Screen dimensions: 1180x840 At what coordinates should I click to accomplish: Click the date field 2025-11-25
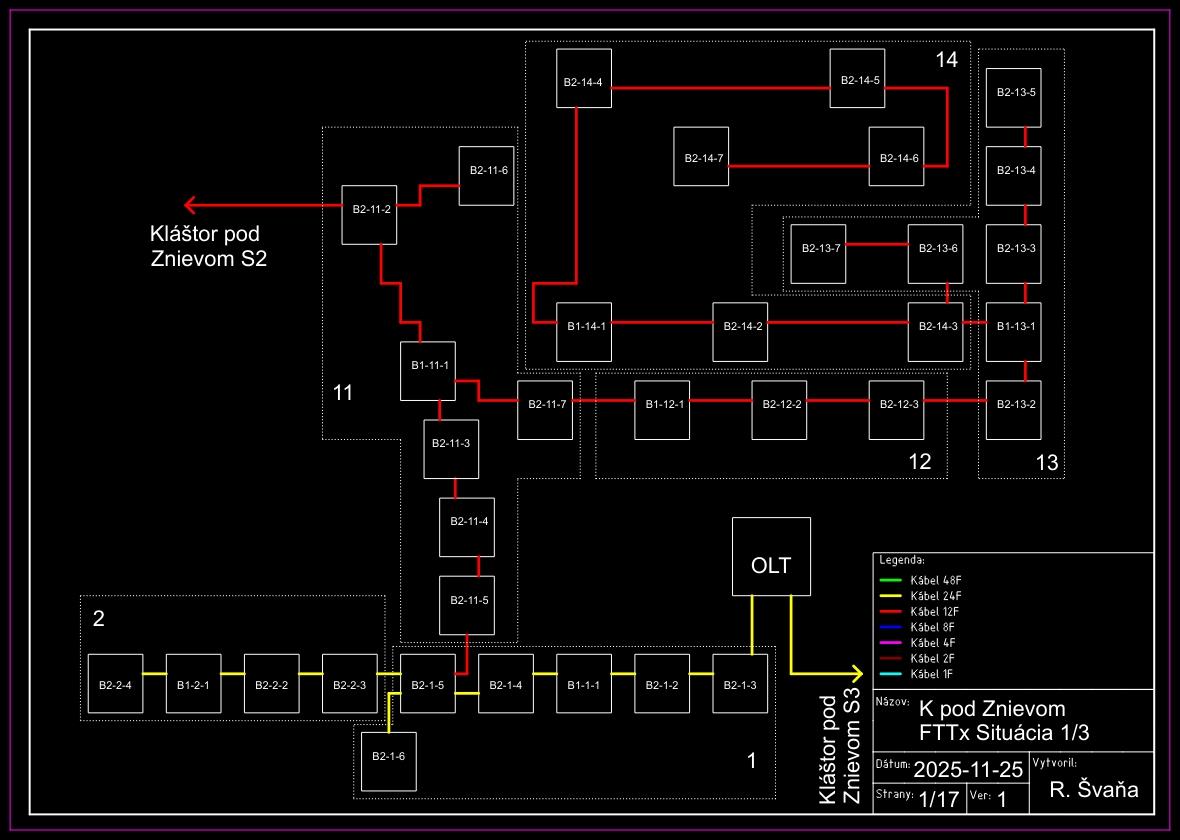[968, 769]
